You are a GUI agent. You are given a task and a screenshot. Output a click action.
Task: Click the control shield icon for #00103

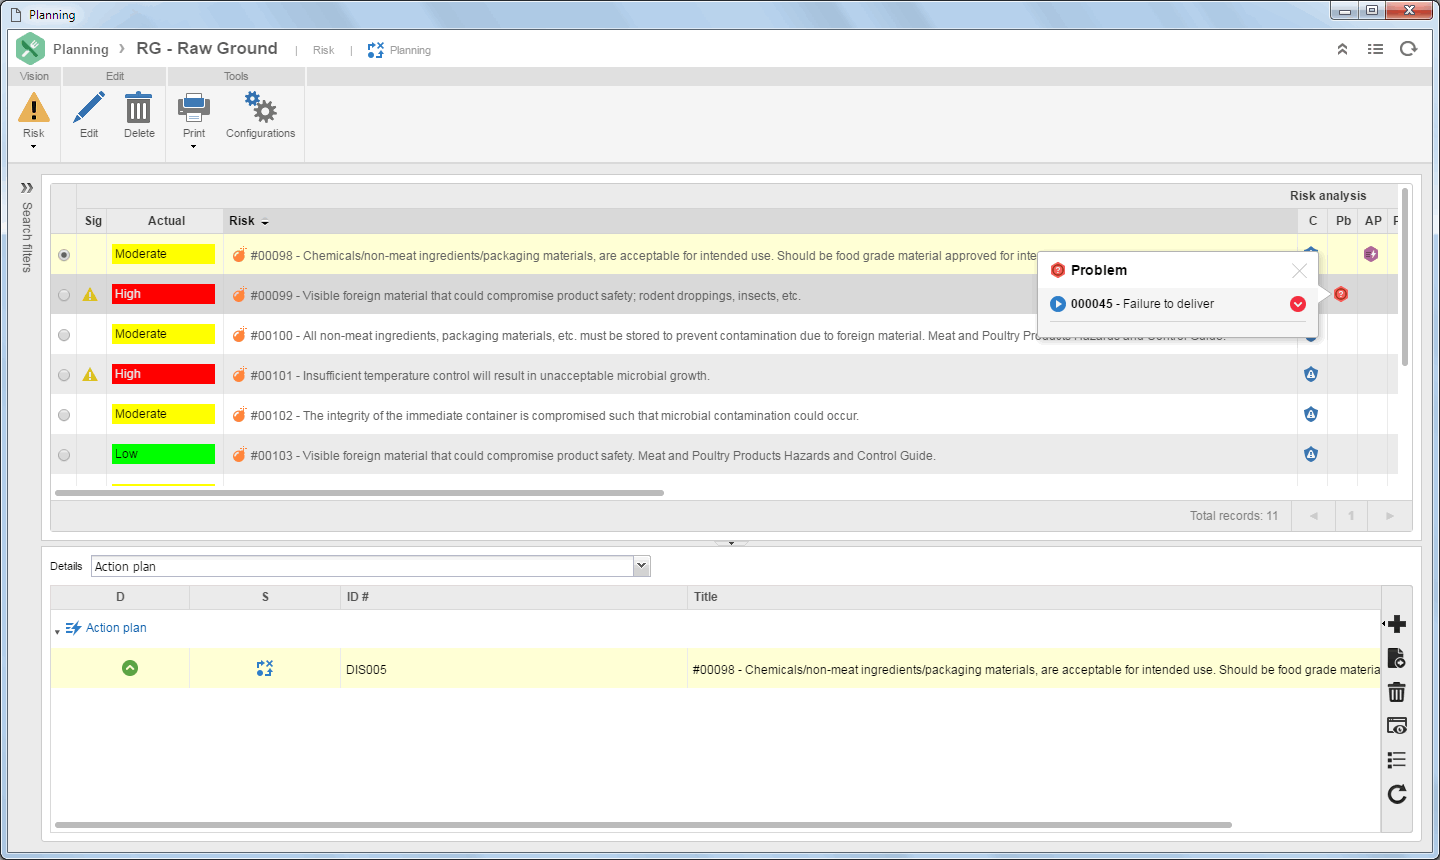(x=1311, y=454)
